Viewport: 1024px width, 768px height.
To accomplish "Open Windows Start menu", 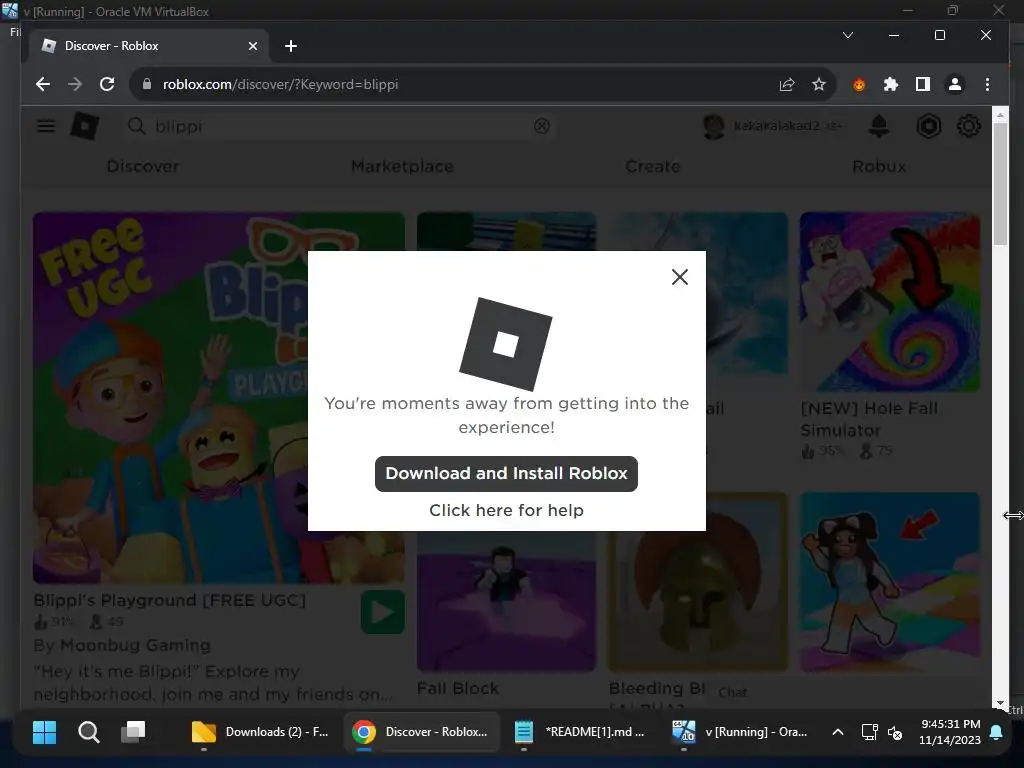I will [x=44, y=732].
